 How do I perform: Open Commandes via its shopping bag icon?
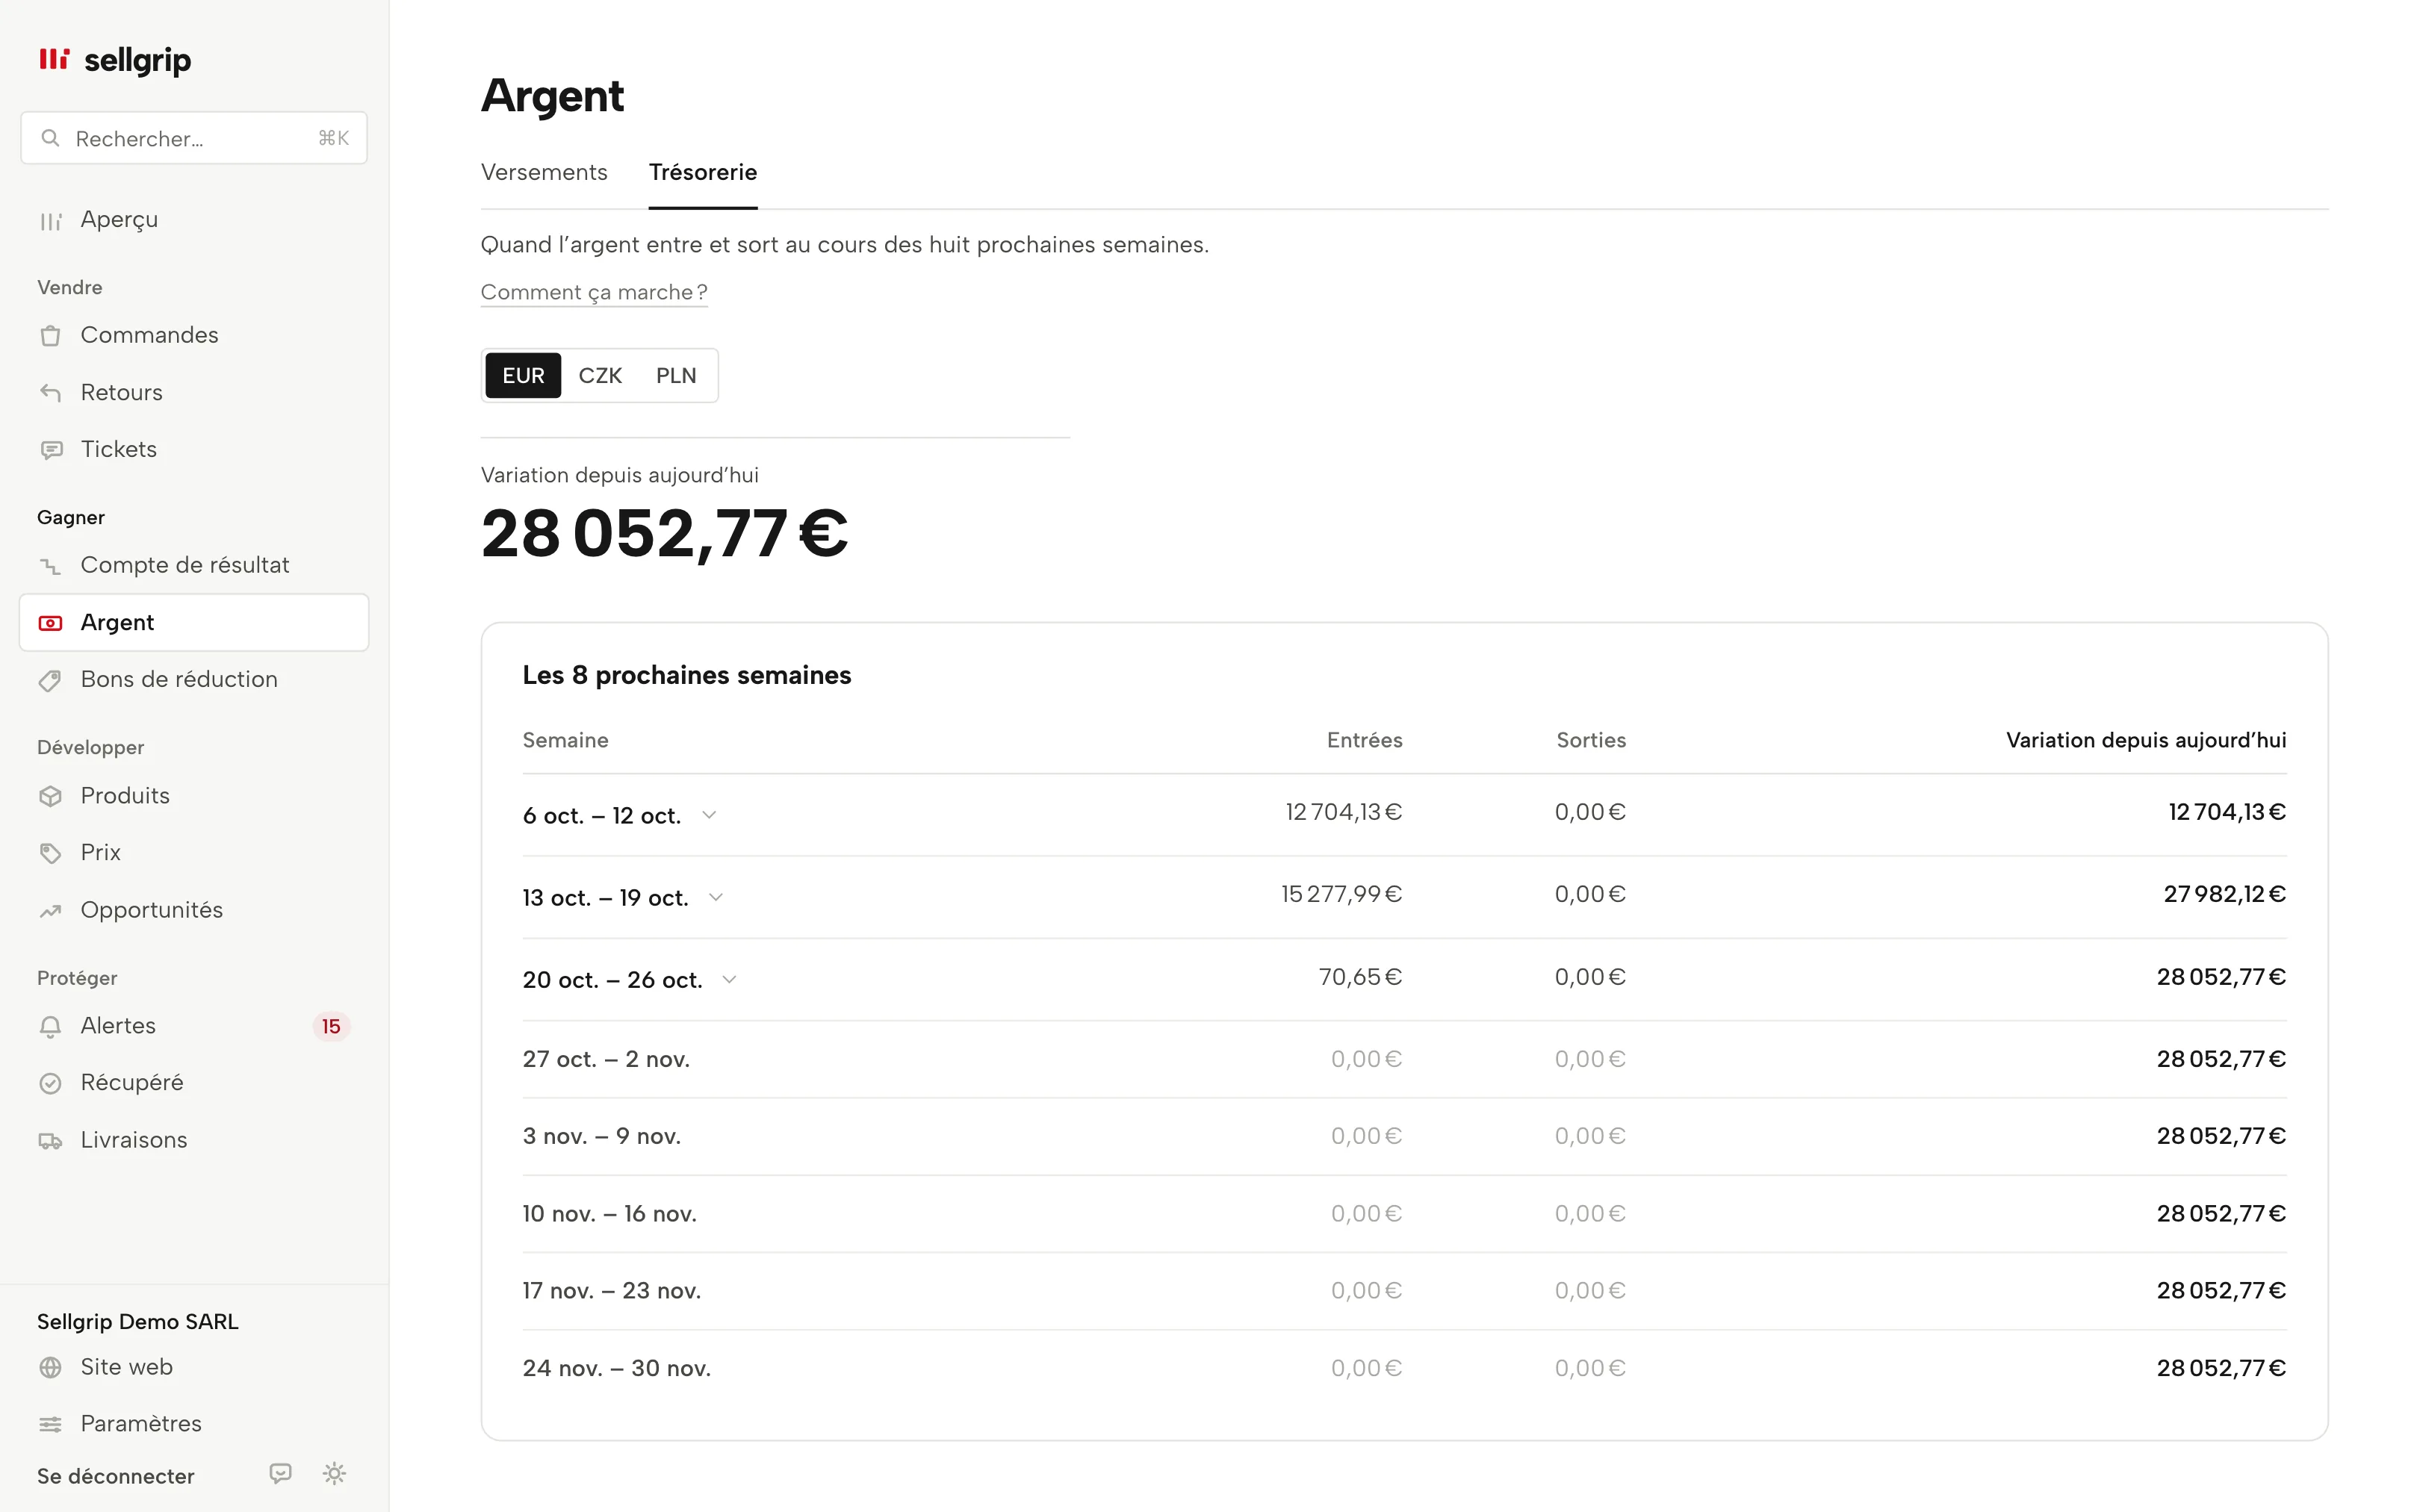[x=51, y=336]
